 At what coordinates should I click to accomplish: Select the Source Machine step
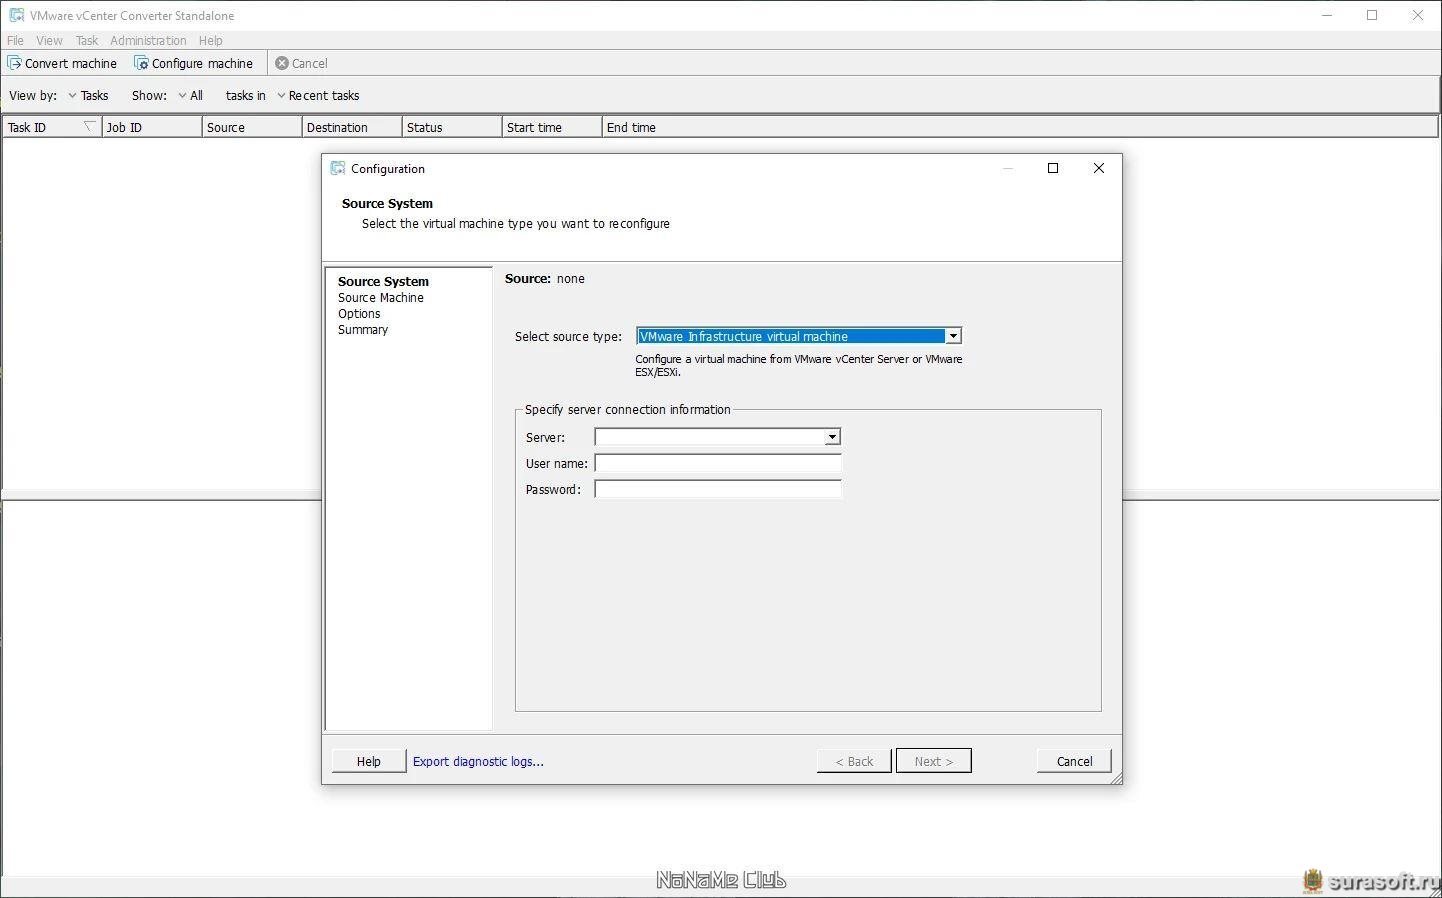pyautogui.click(x=381, y=297)
